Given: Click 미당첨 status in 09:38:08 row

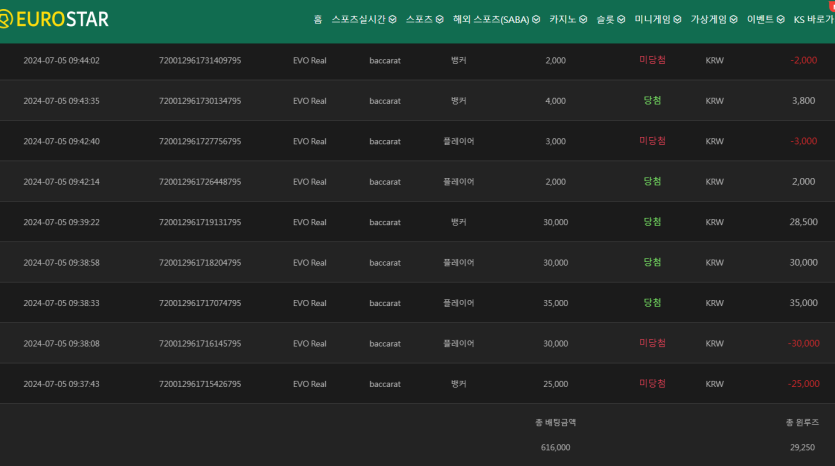Looking at the screenshot, I should coord(652,344).
